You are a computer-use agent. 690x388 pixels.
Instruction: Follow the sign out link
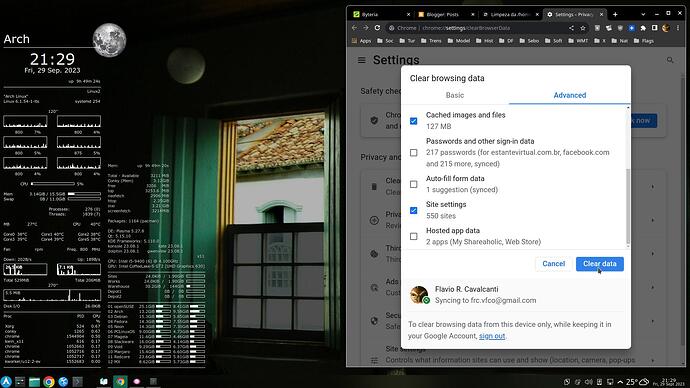coord(492,336)
